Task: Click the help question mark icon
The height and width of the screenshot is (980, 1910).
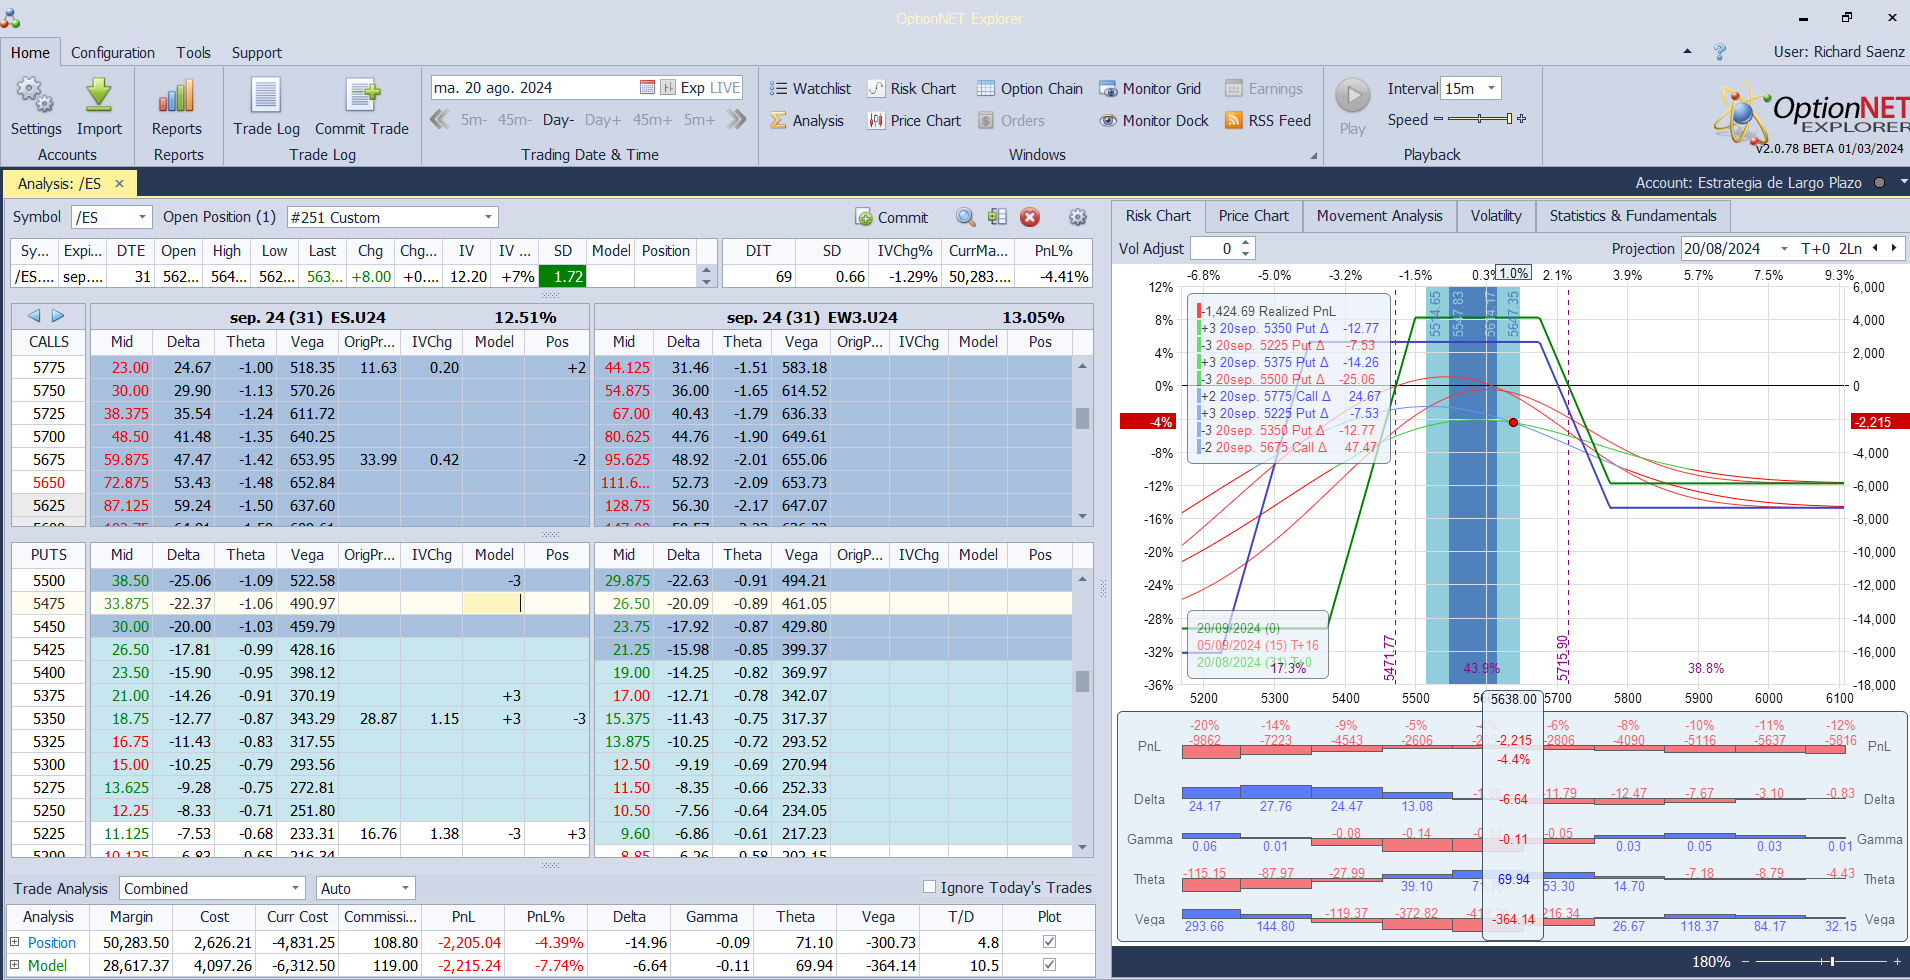Action: coord(1720,52)
